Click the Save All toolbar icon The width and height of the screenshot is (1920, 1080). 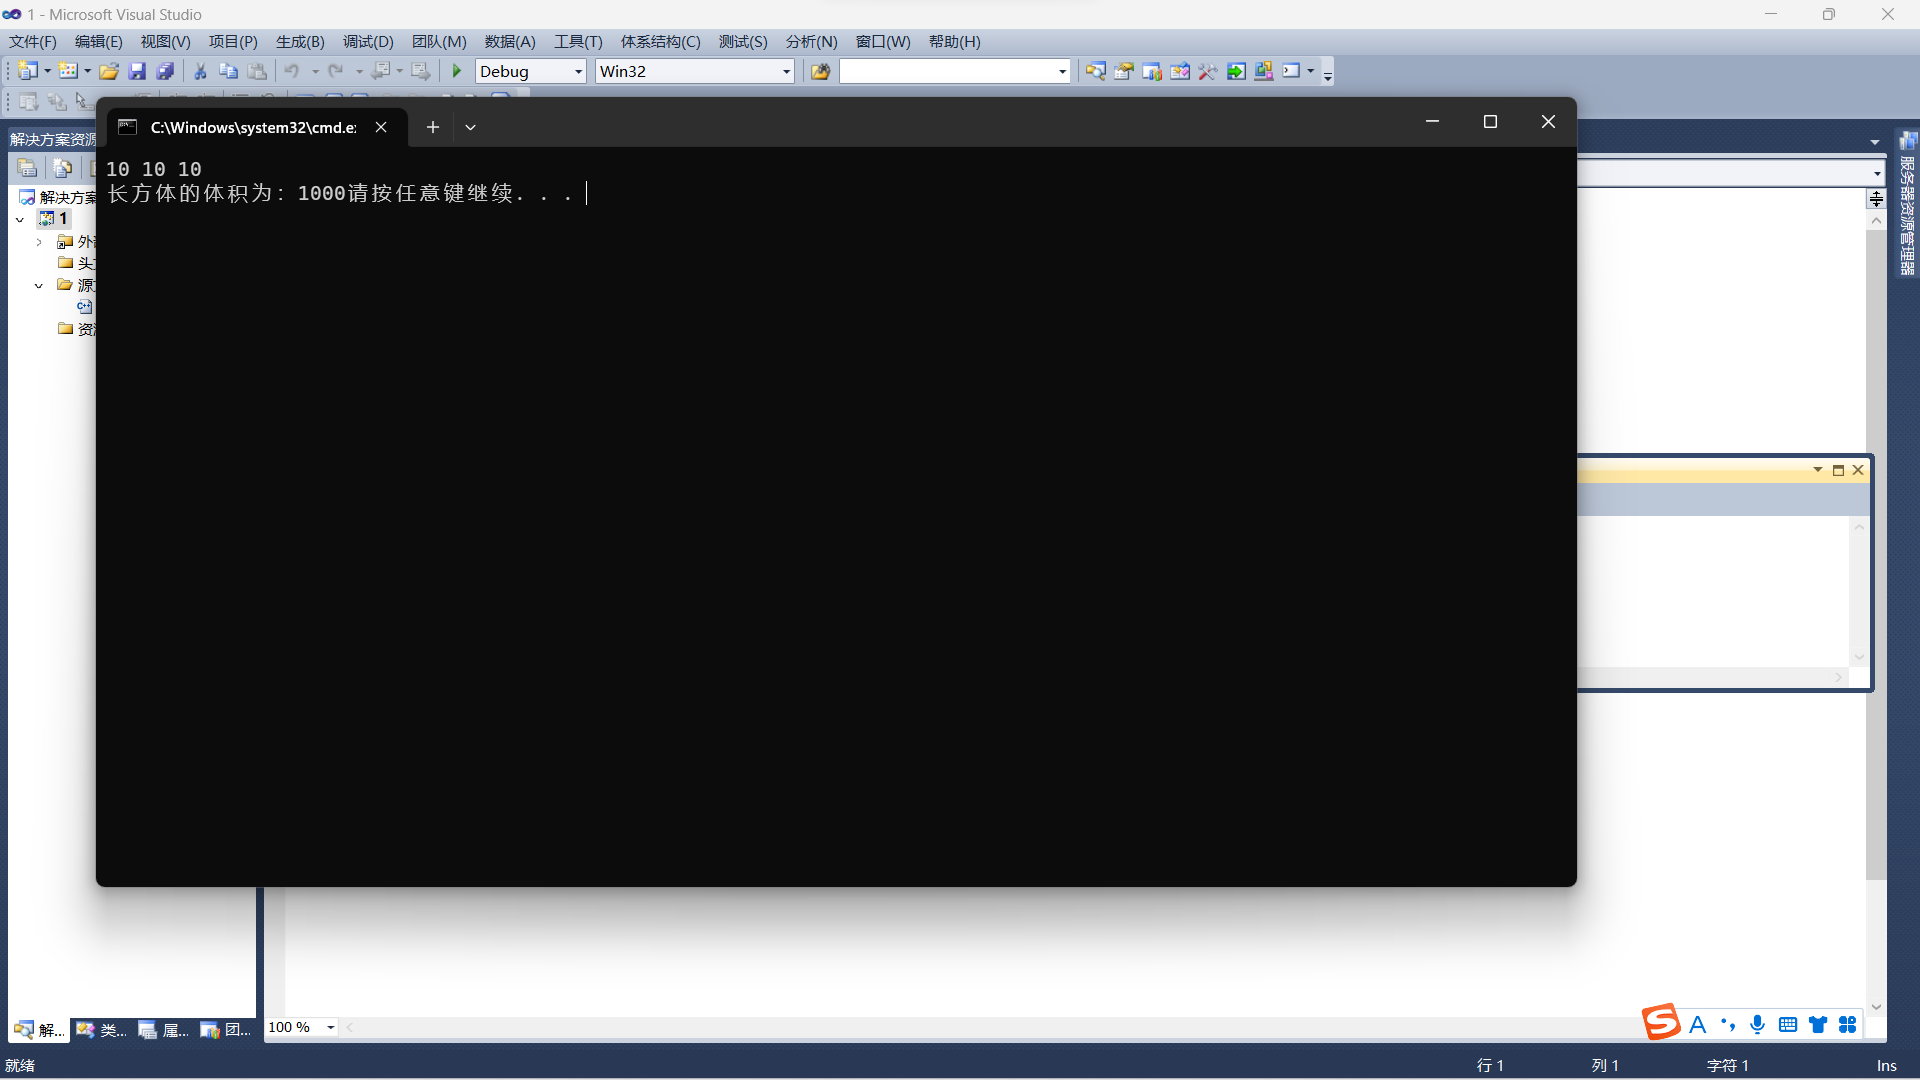165,71
